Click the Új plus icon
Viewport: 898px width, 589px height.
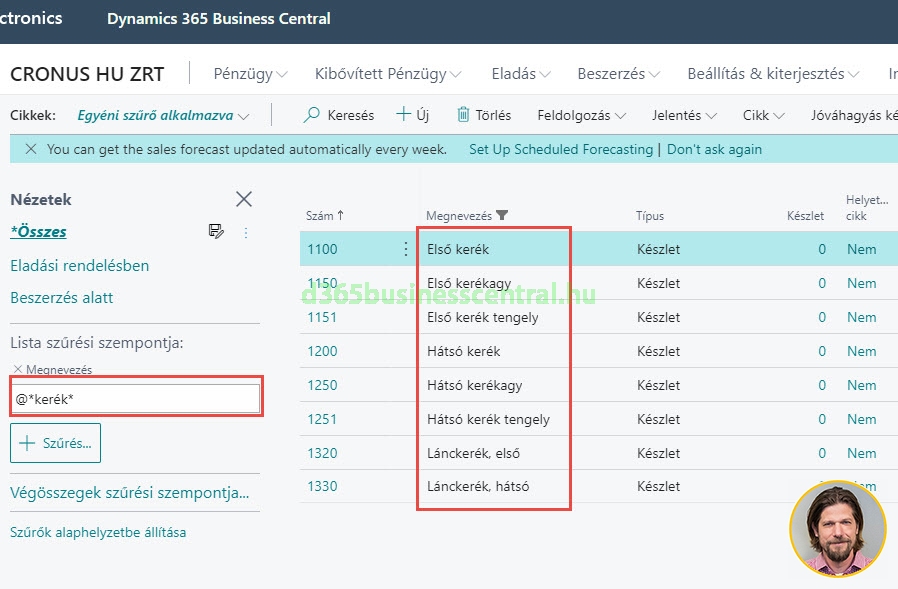[403, 115]
